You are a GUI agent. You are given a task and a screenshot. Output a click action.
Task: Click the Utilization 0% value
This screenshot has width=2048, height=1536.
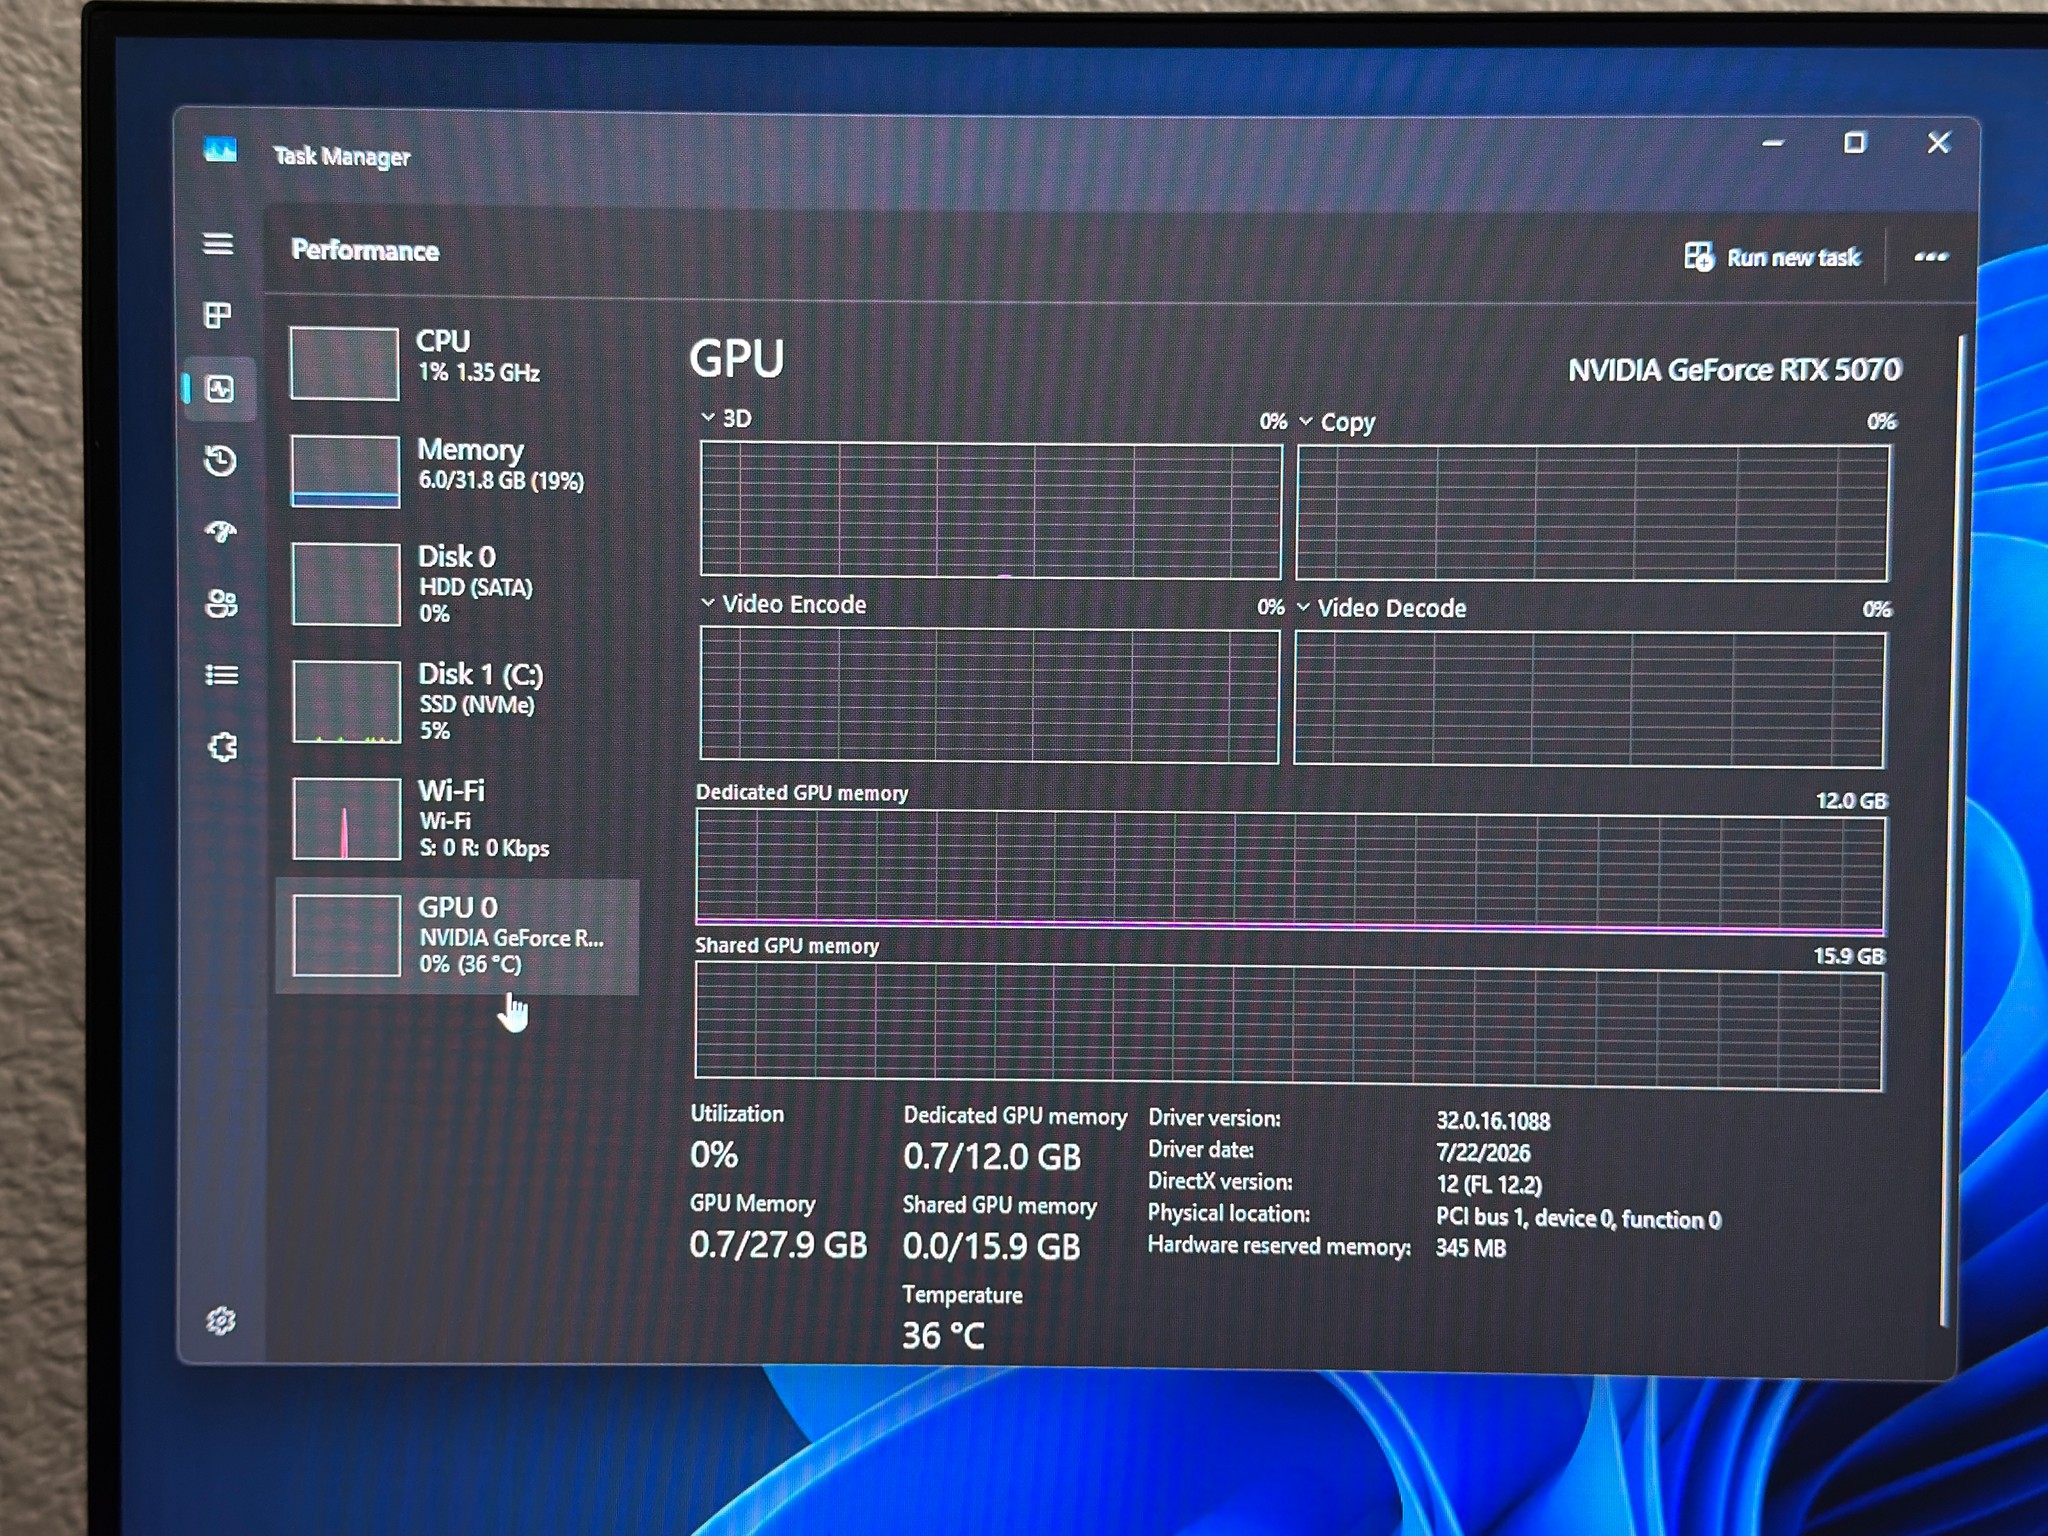[x=714, y=1155]
